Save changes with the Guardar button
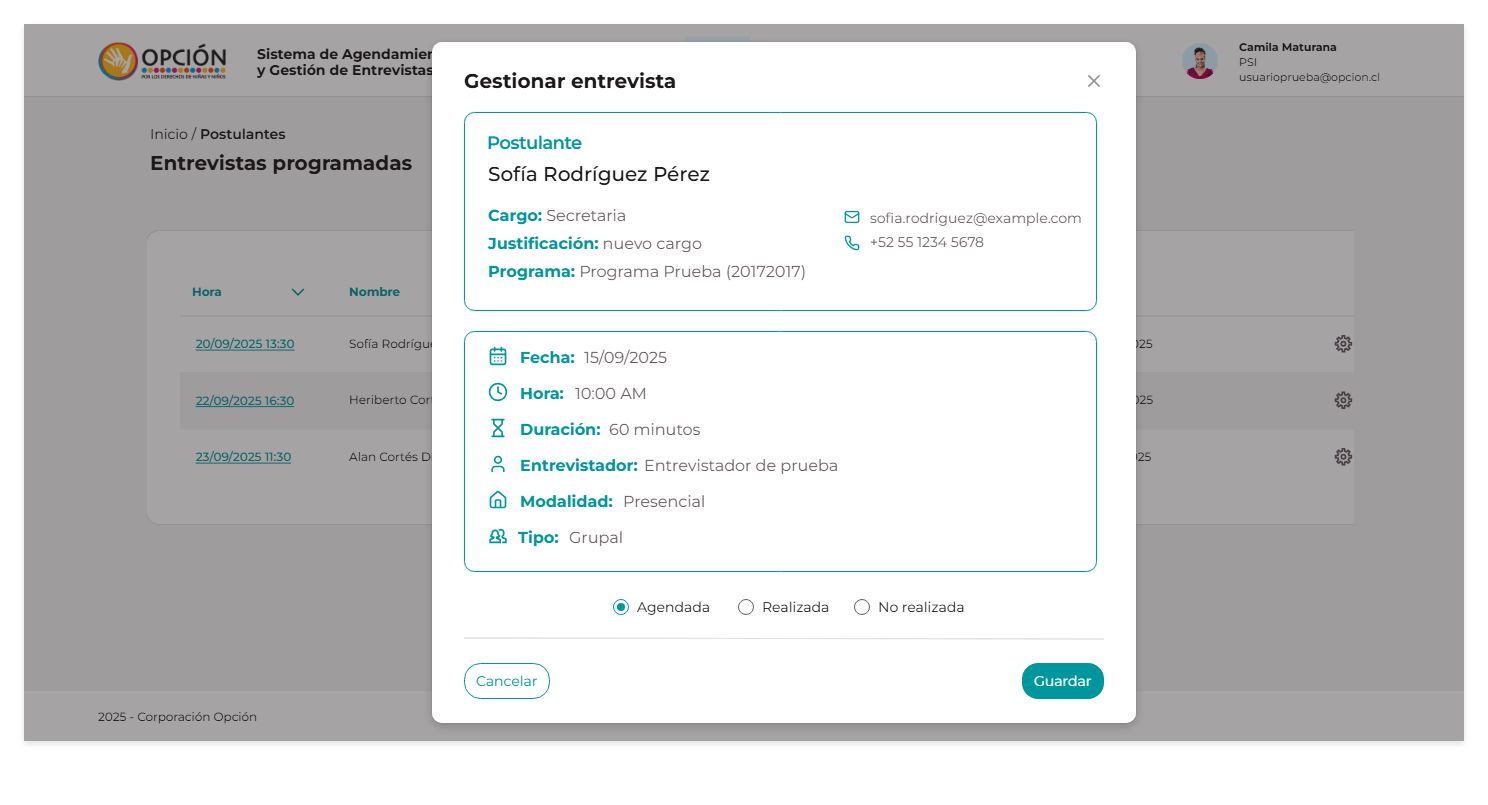The width and height of the screenshot is (1488, 805). (1062, 681)
